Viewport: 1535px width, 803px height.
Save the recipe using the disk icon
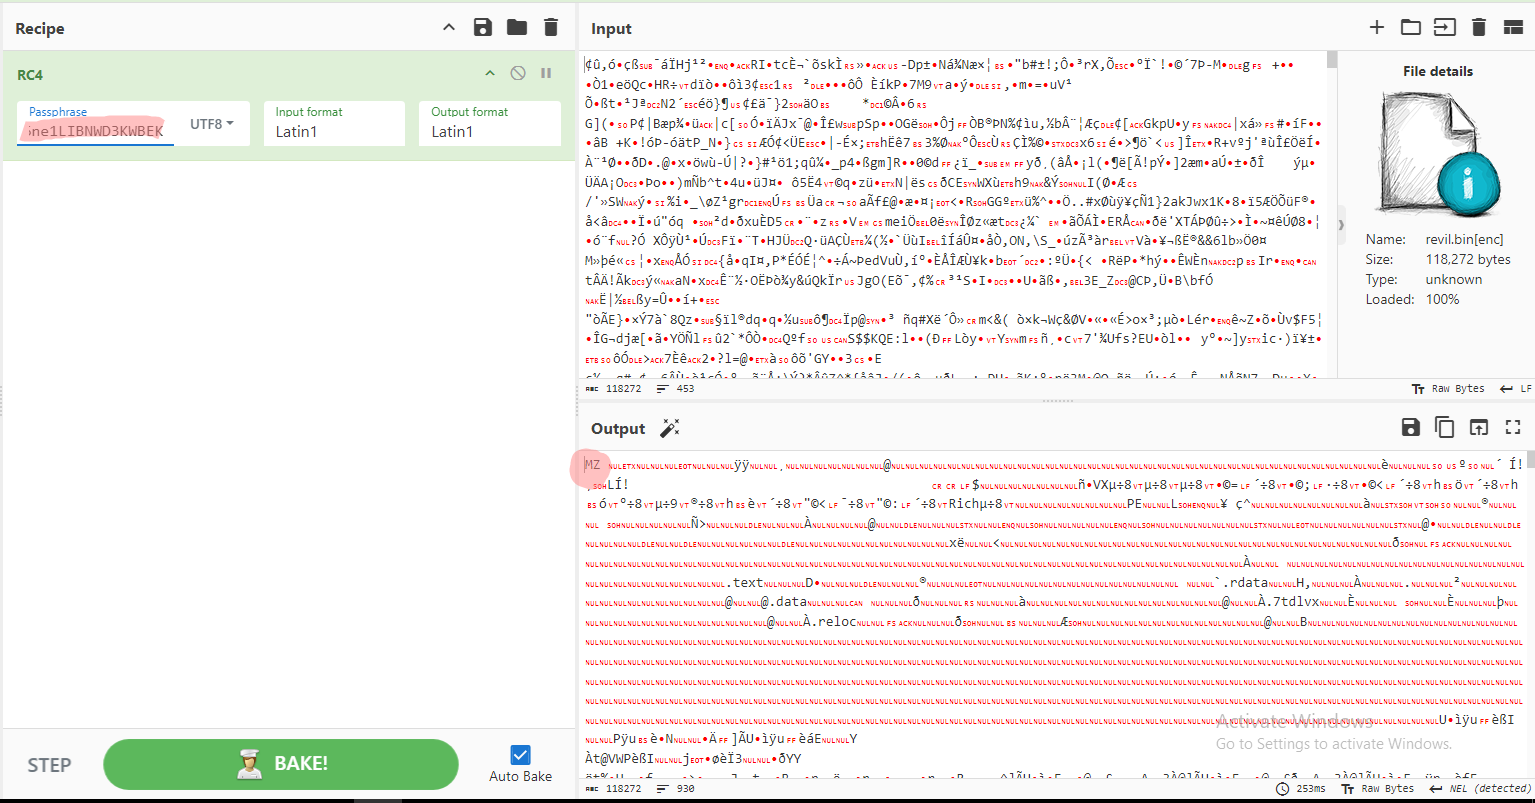tap(483, 28)
